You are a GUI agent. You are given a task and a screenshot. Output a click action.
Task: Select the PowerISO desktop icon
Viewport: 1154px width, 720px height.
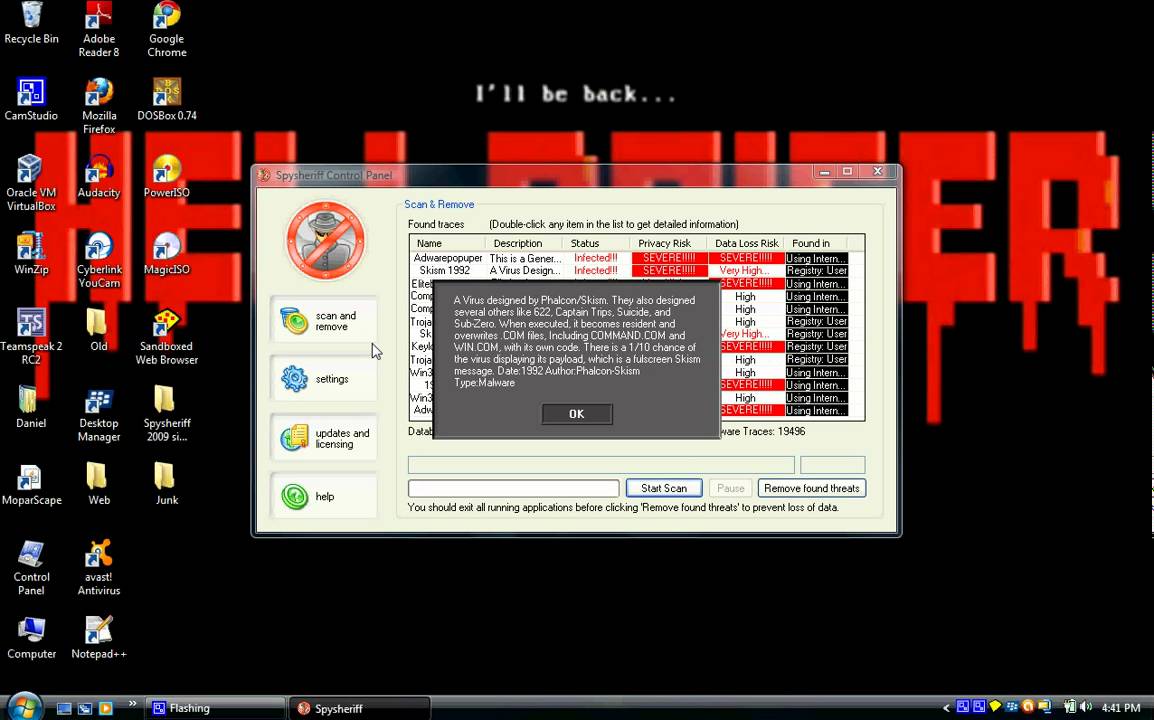click(167, 177)
